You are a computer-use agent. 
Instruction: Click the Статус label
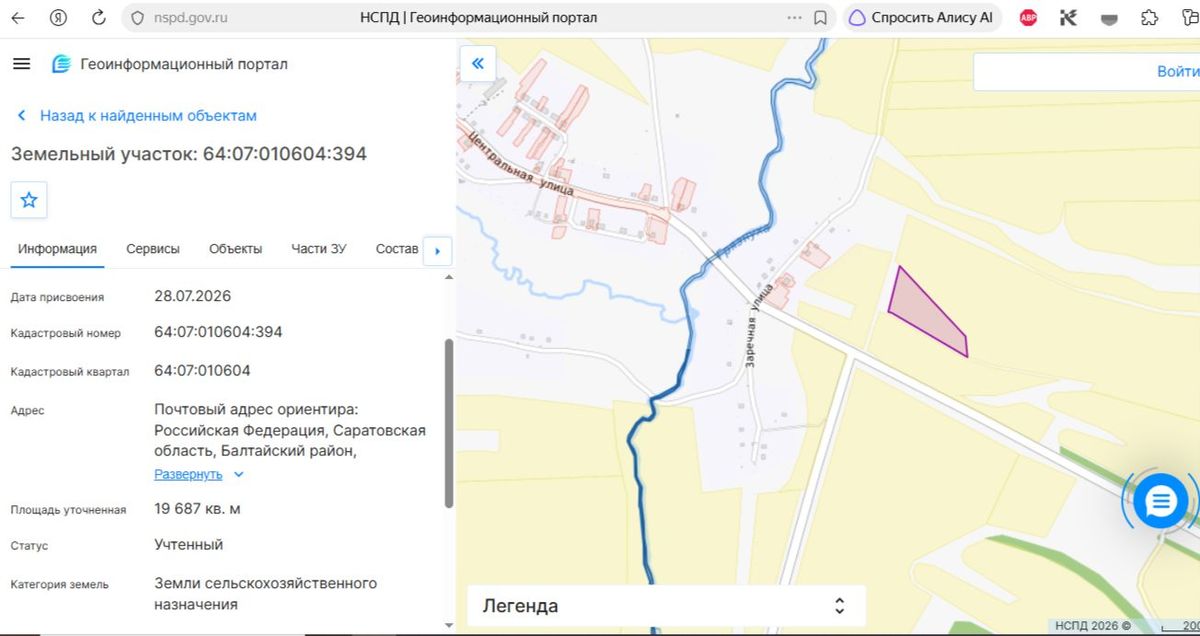click(29, 546)
